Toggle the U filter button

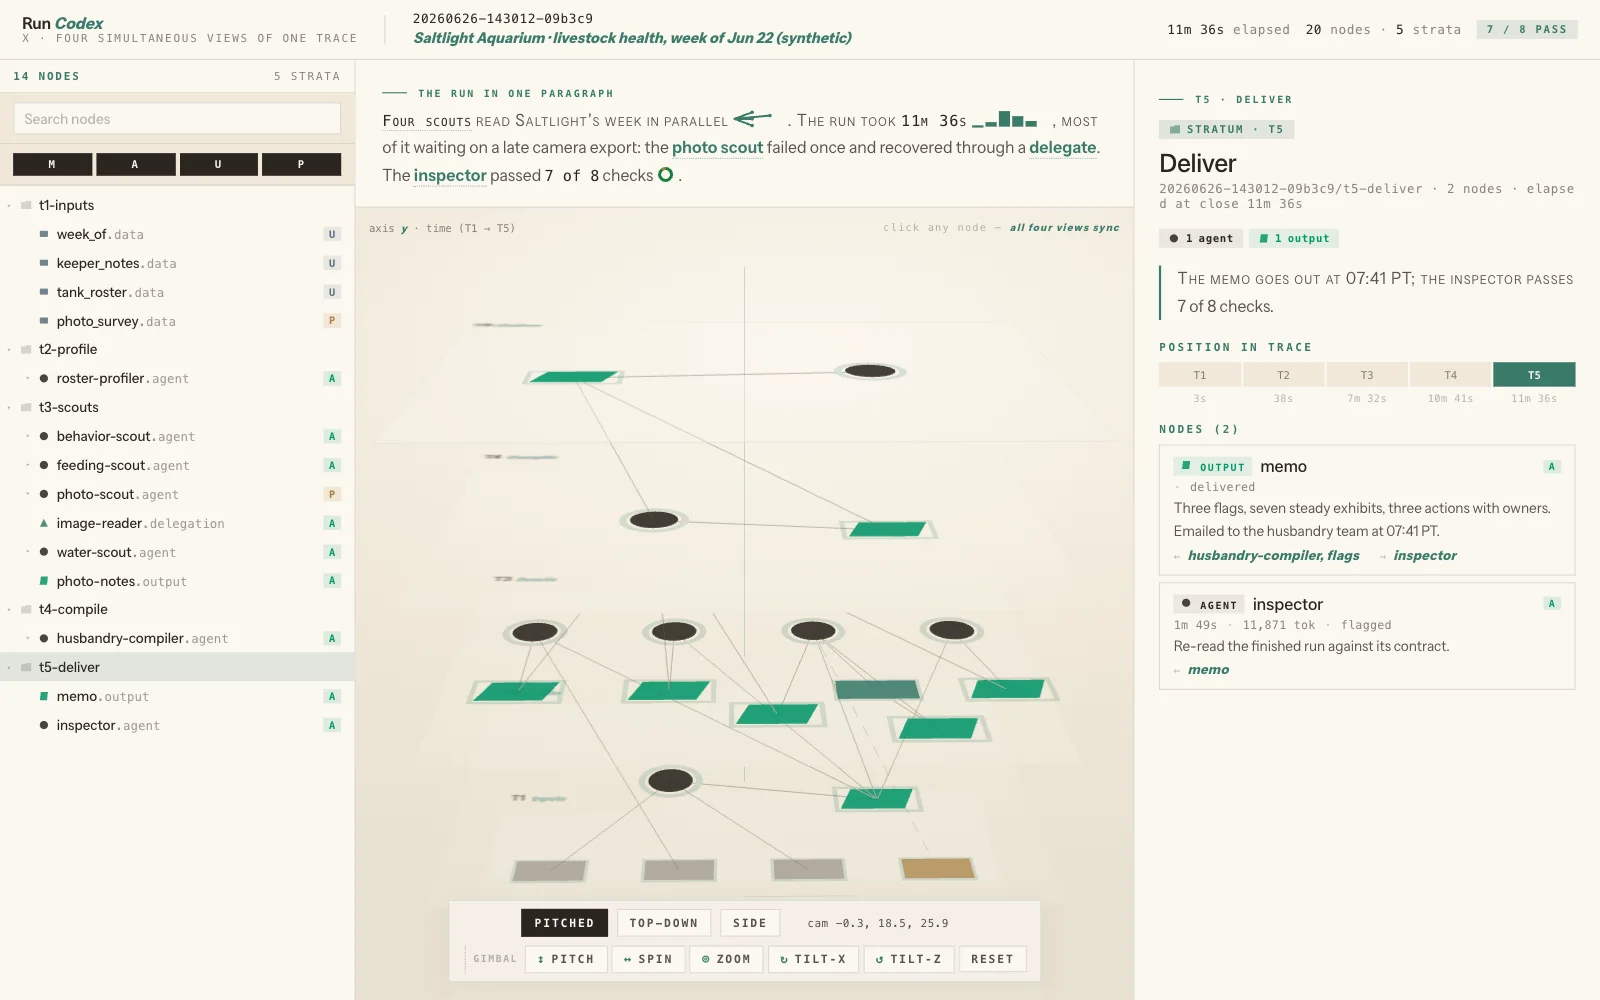(218, 164)
